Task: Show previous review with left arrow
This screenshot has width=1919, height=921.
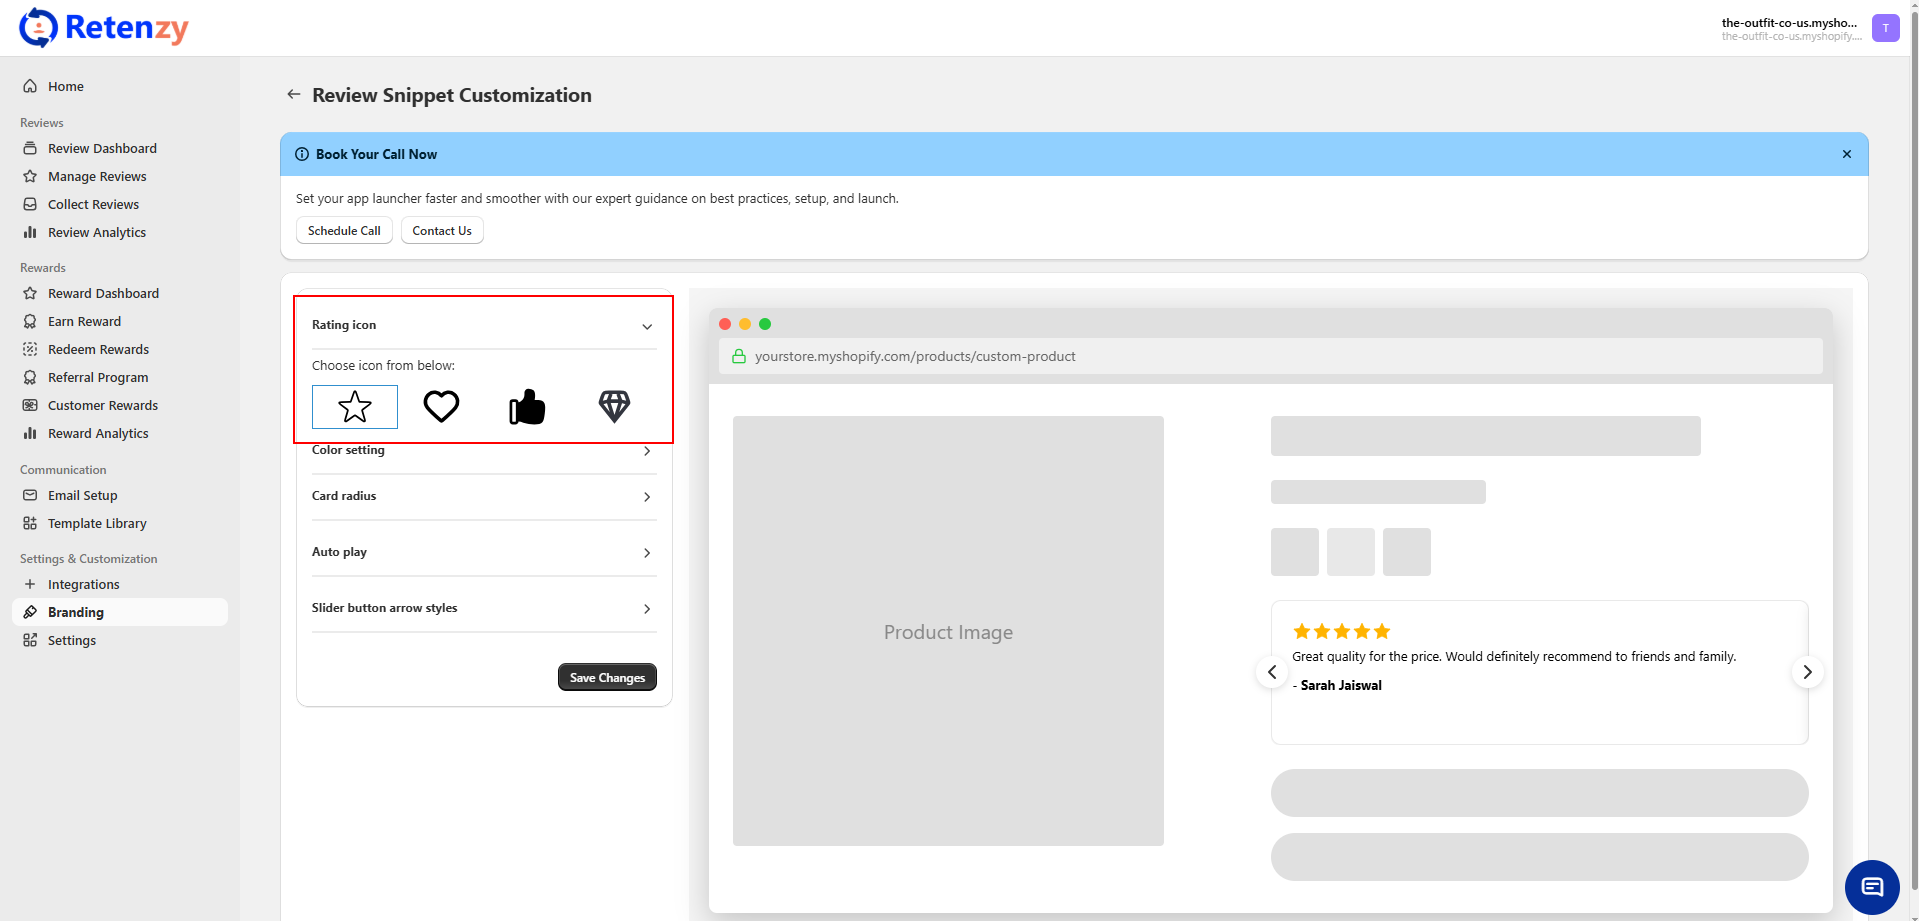Action: click(x=1272, y=672)
